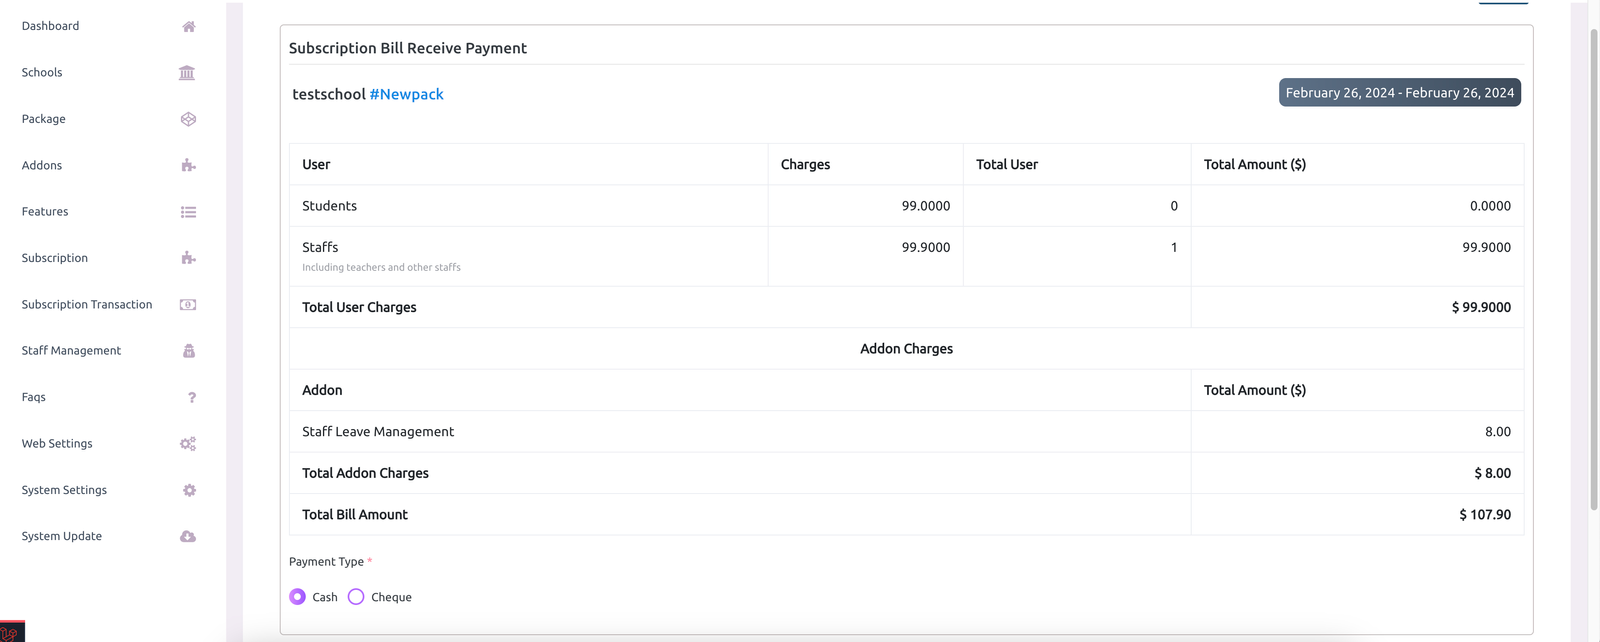Click the Web Settings gears icon

(188, 444)
